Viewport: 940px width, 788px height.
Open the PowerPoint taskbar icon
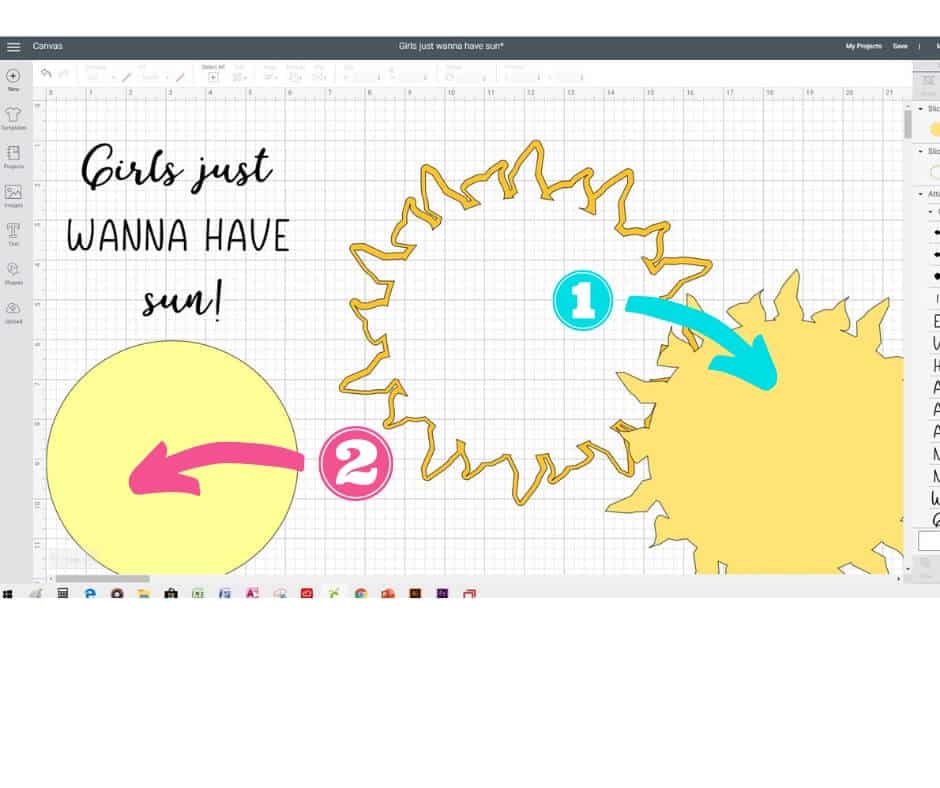388,594
